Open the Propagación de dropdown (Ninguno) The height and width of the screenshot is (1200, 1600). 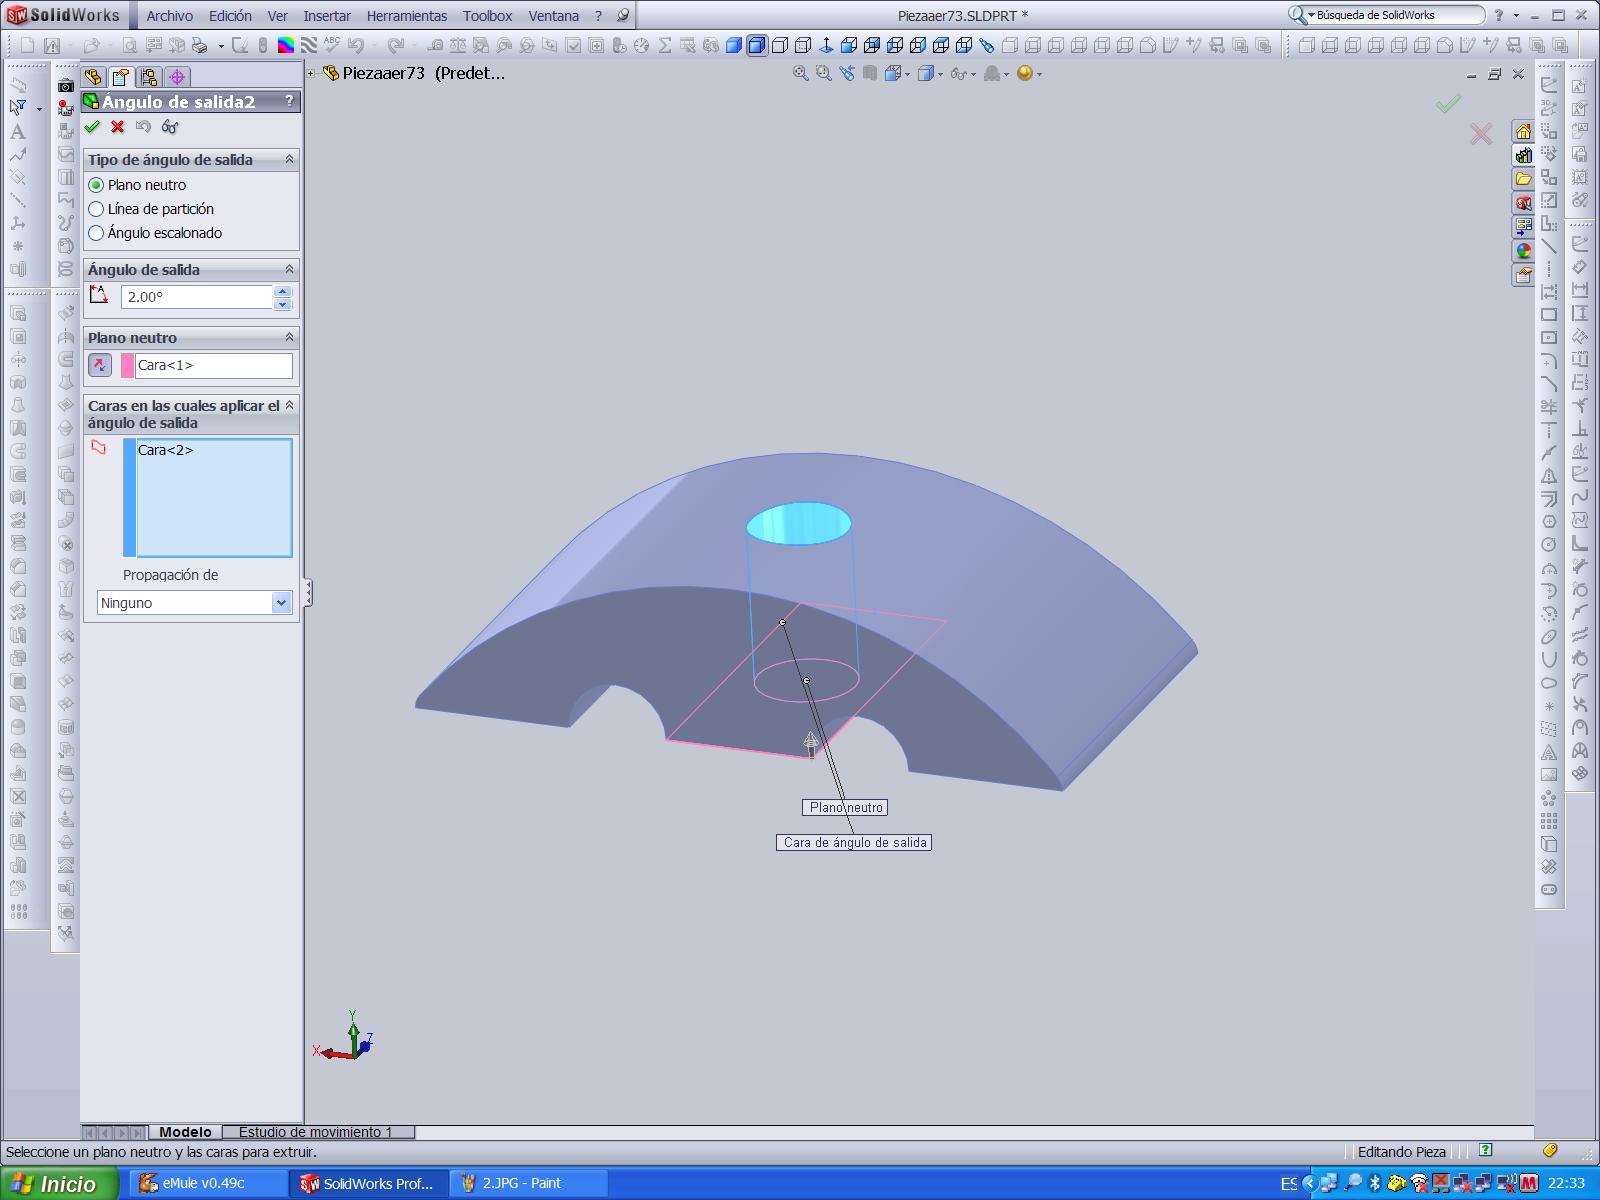194,603
